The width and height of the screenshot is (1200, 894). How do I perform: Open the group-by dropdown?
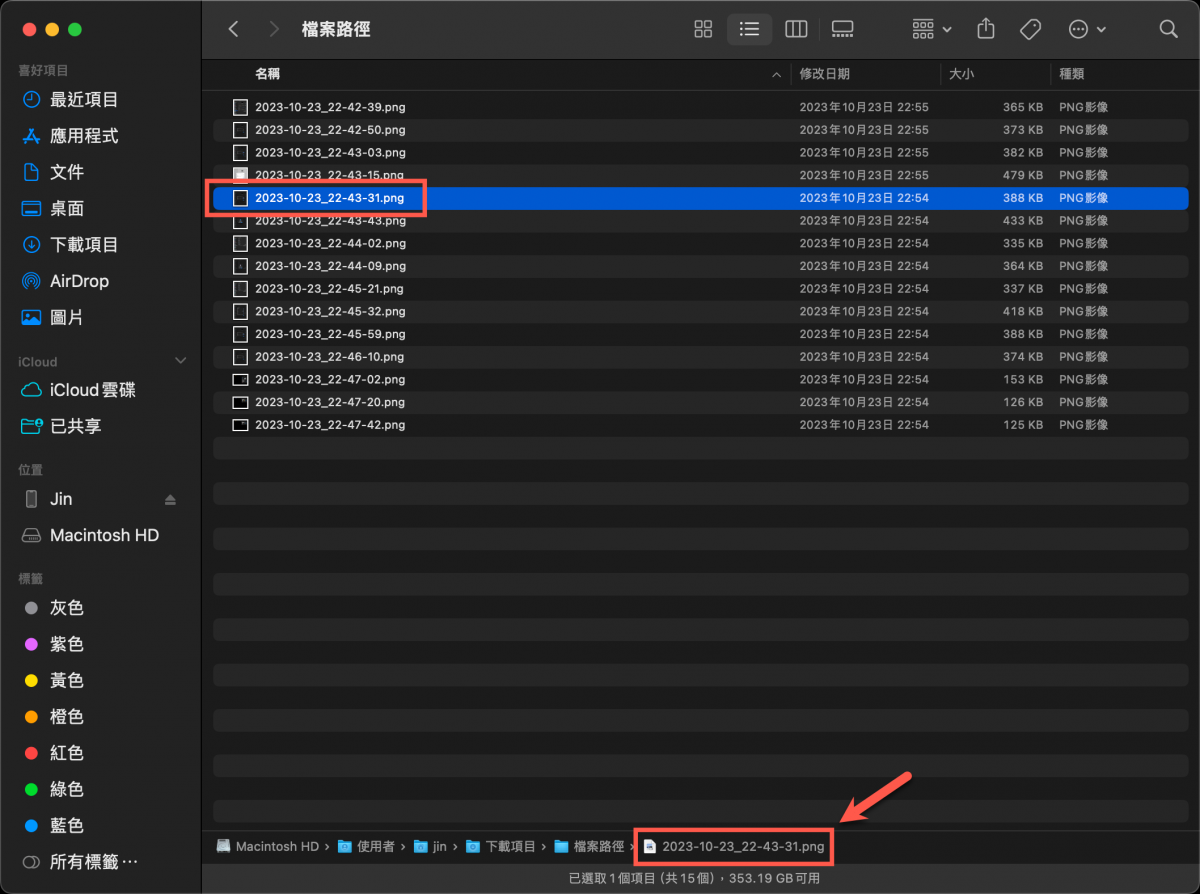[x=932, y=29]
